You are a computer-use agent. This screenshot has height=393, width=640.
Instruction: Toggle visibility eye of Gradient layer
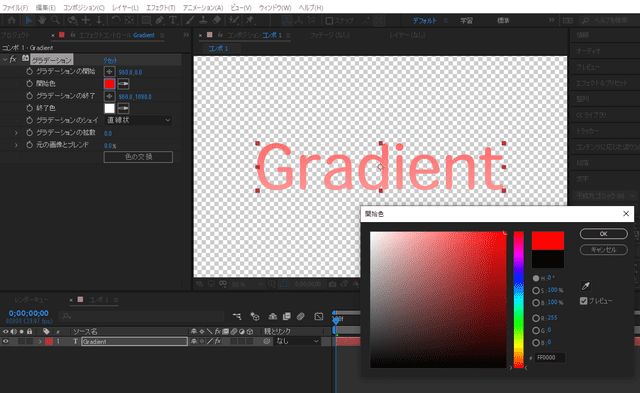click(x=6, y=341)
